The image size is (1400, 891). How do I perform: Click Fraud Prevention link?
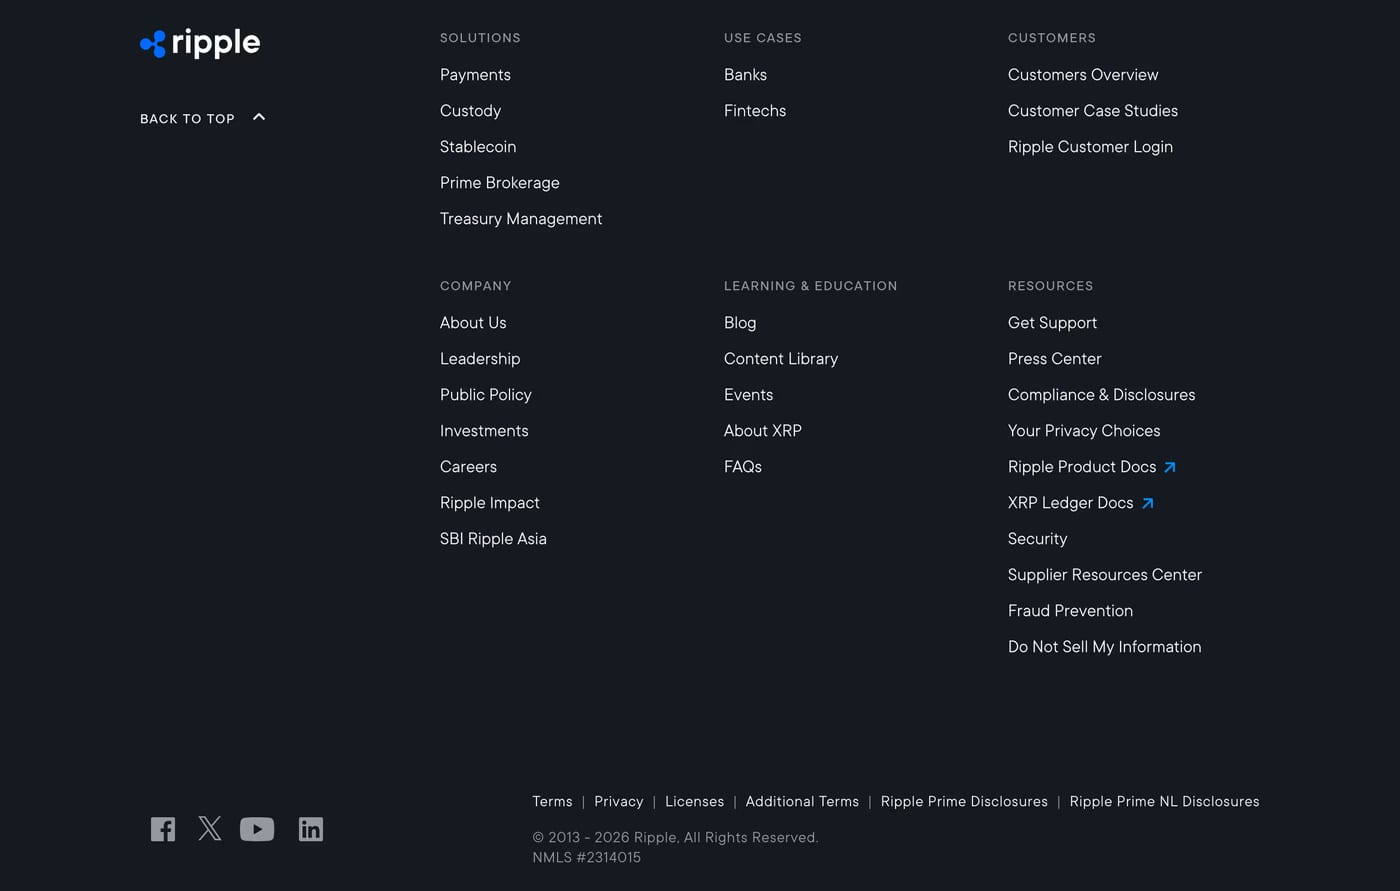click(1070, 611)
